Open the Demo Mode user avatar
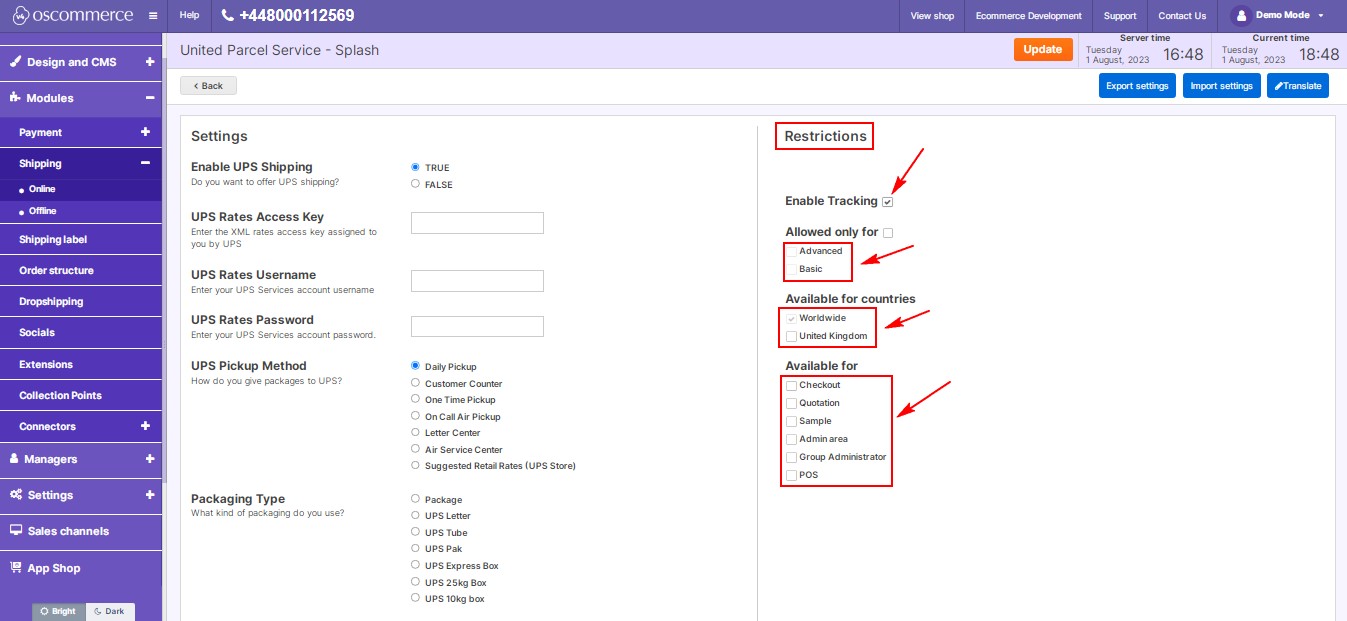The width and height of the screenshot is (1347, 621). (x=1241, y=15)
